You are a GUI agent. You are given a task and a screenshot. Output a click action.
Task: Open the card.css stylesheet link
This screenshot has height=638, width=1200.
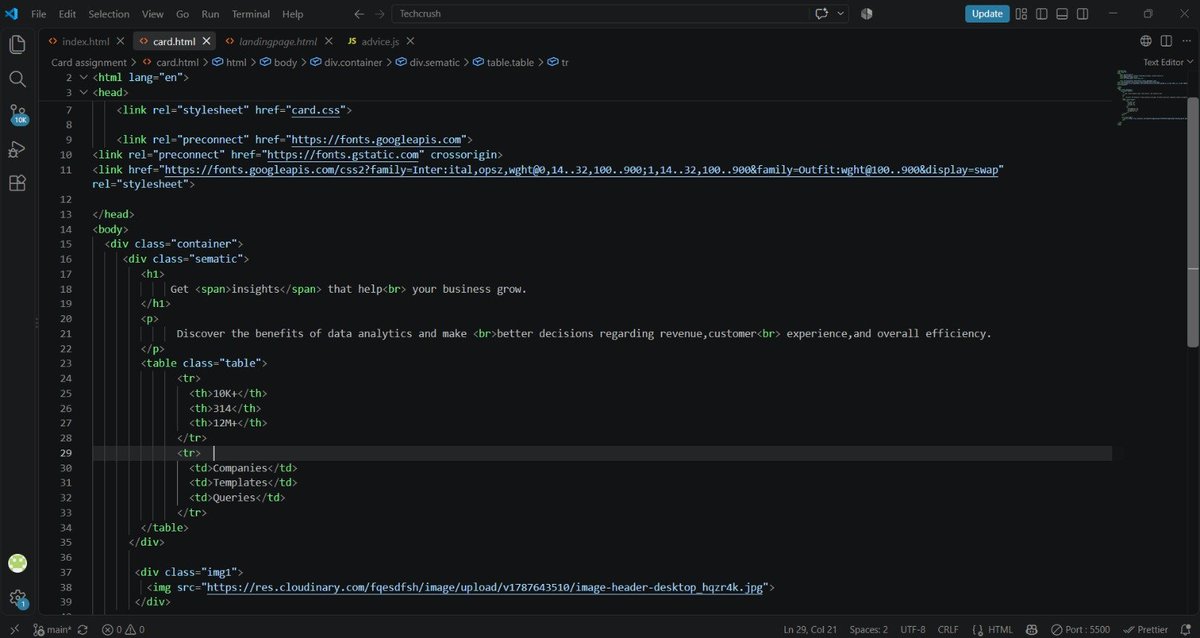tap(315, 110)
